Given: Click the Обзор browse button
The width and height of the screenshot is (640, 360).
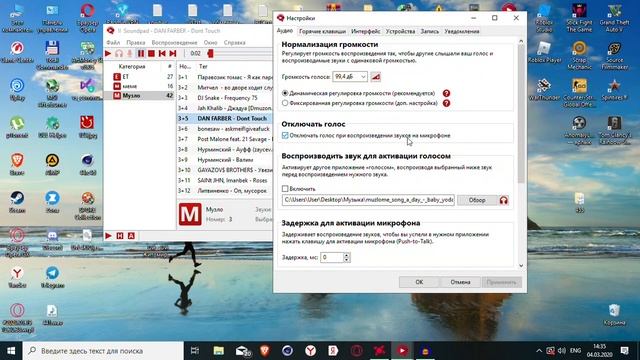Looking at the screenshot, I should pos(477,200).
